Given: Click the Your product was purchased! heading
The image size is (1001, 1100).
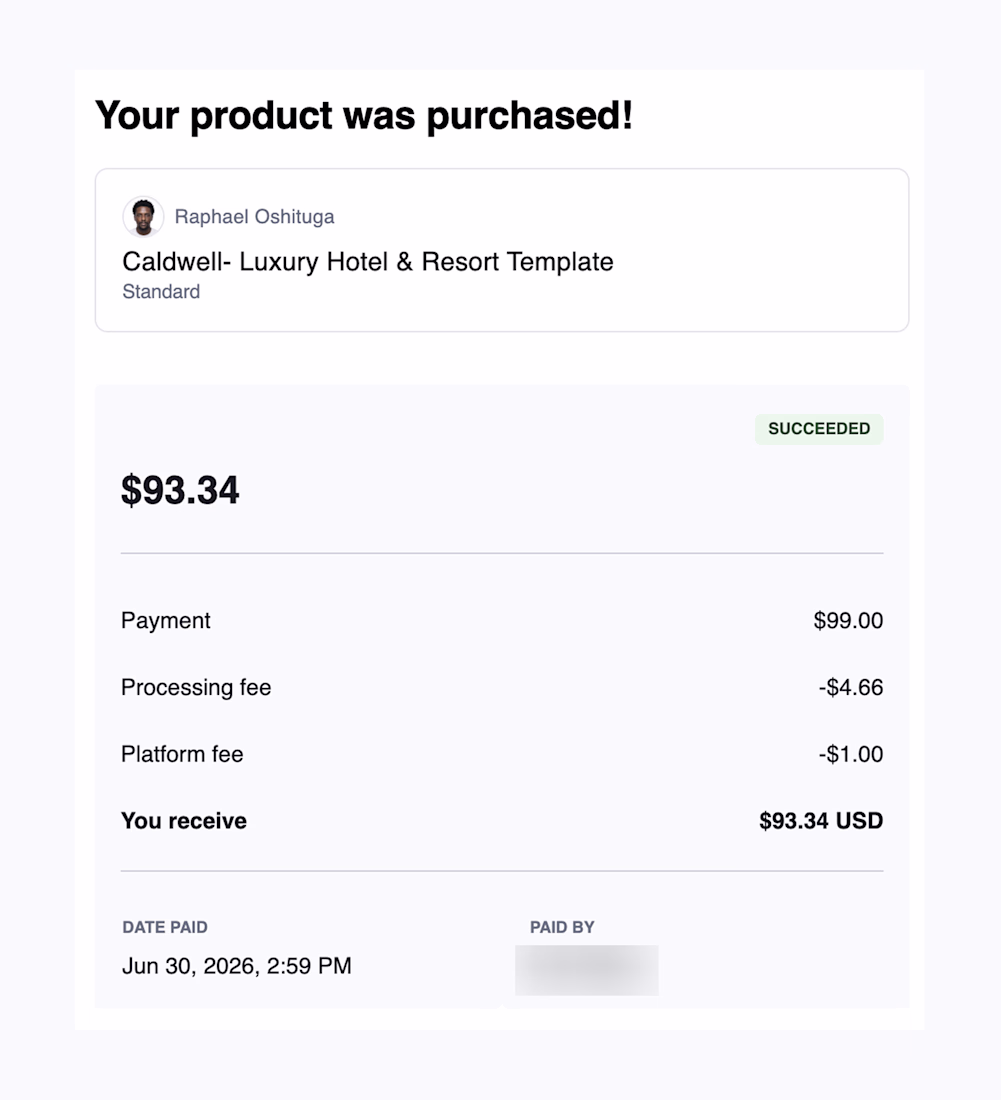Looking at the screenshot, I should pos(364,116).
